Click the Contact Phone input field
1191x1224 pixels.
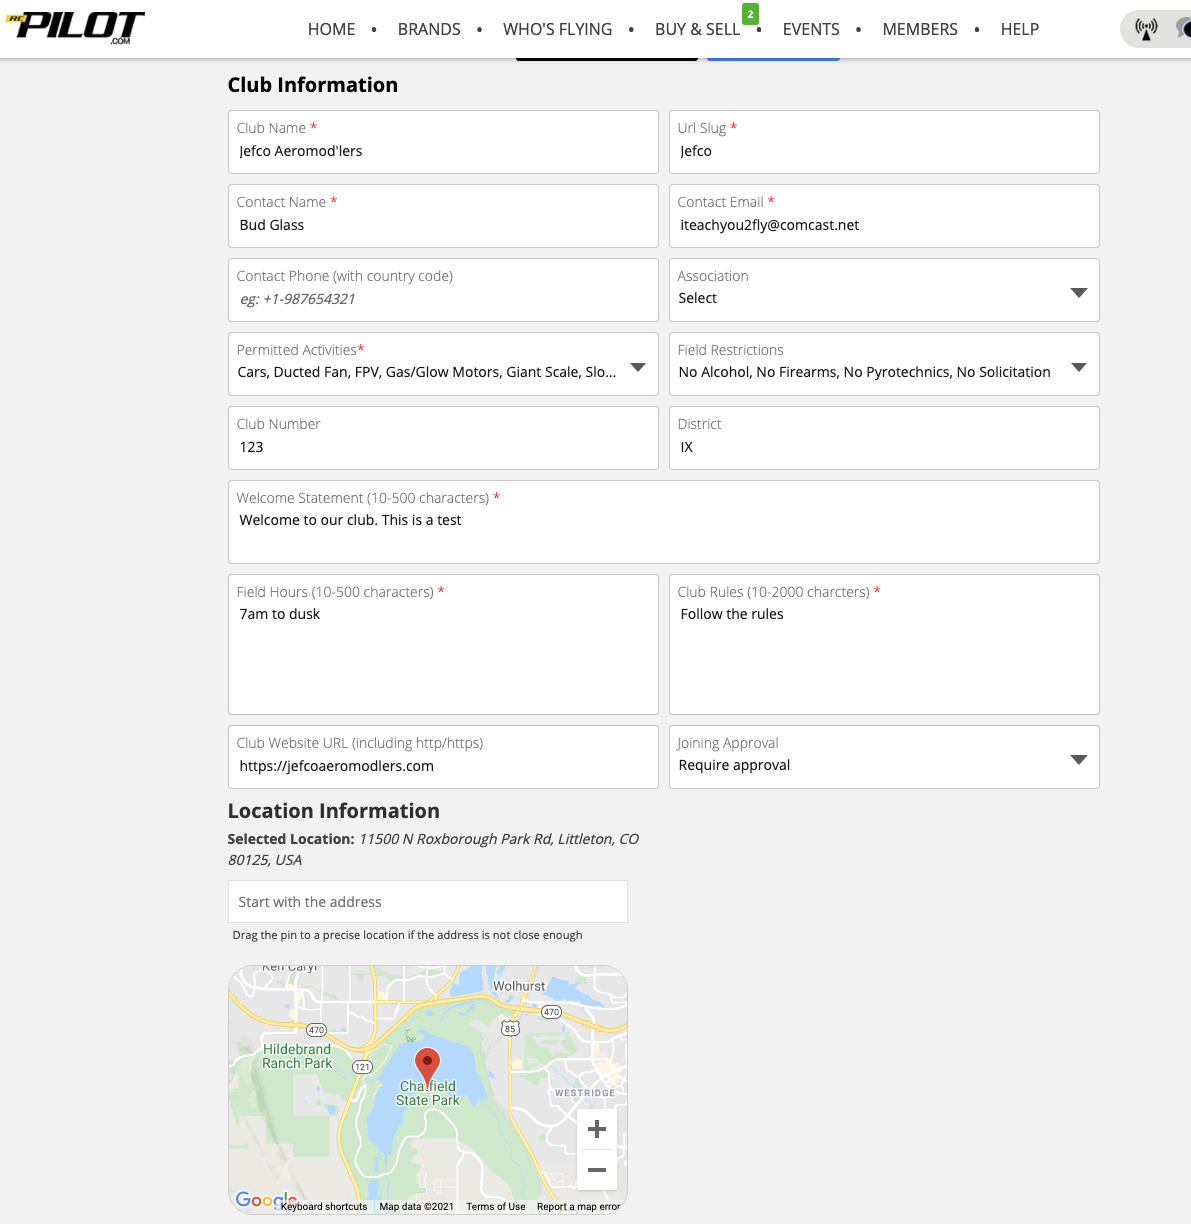point(443,299)
